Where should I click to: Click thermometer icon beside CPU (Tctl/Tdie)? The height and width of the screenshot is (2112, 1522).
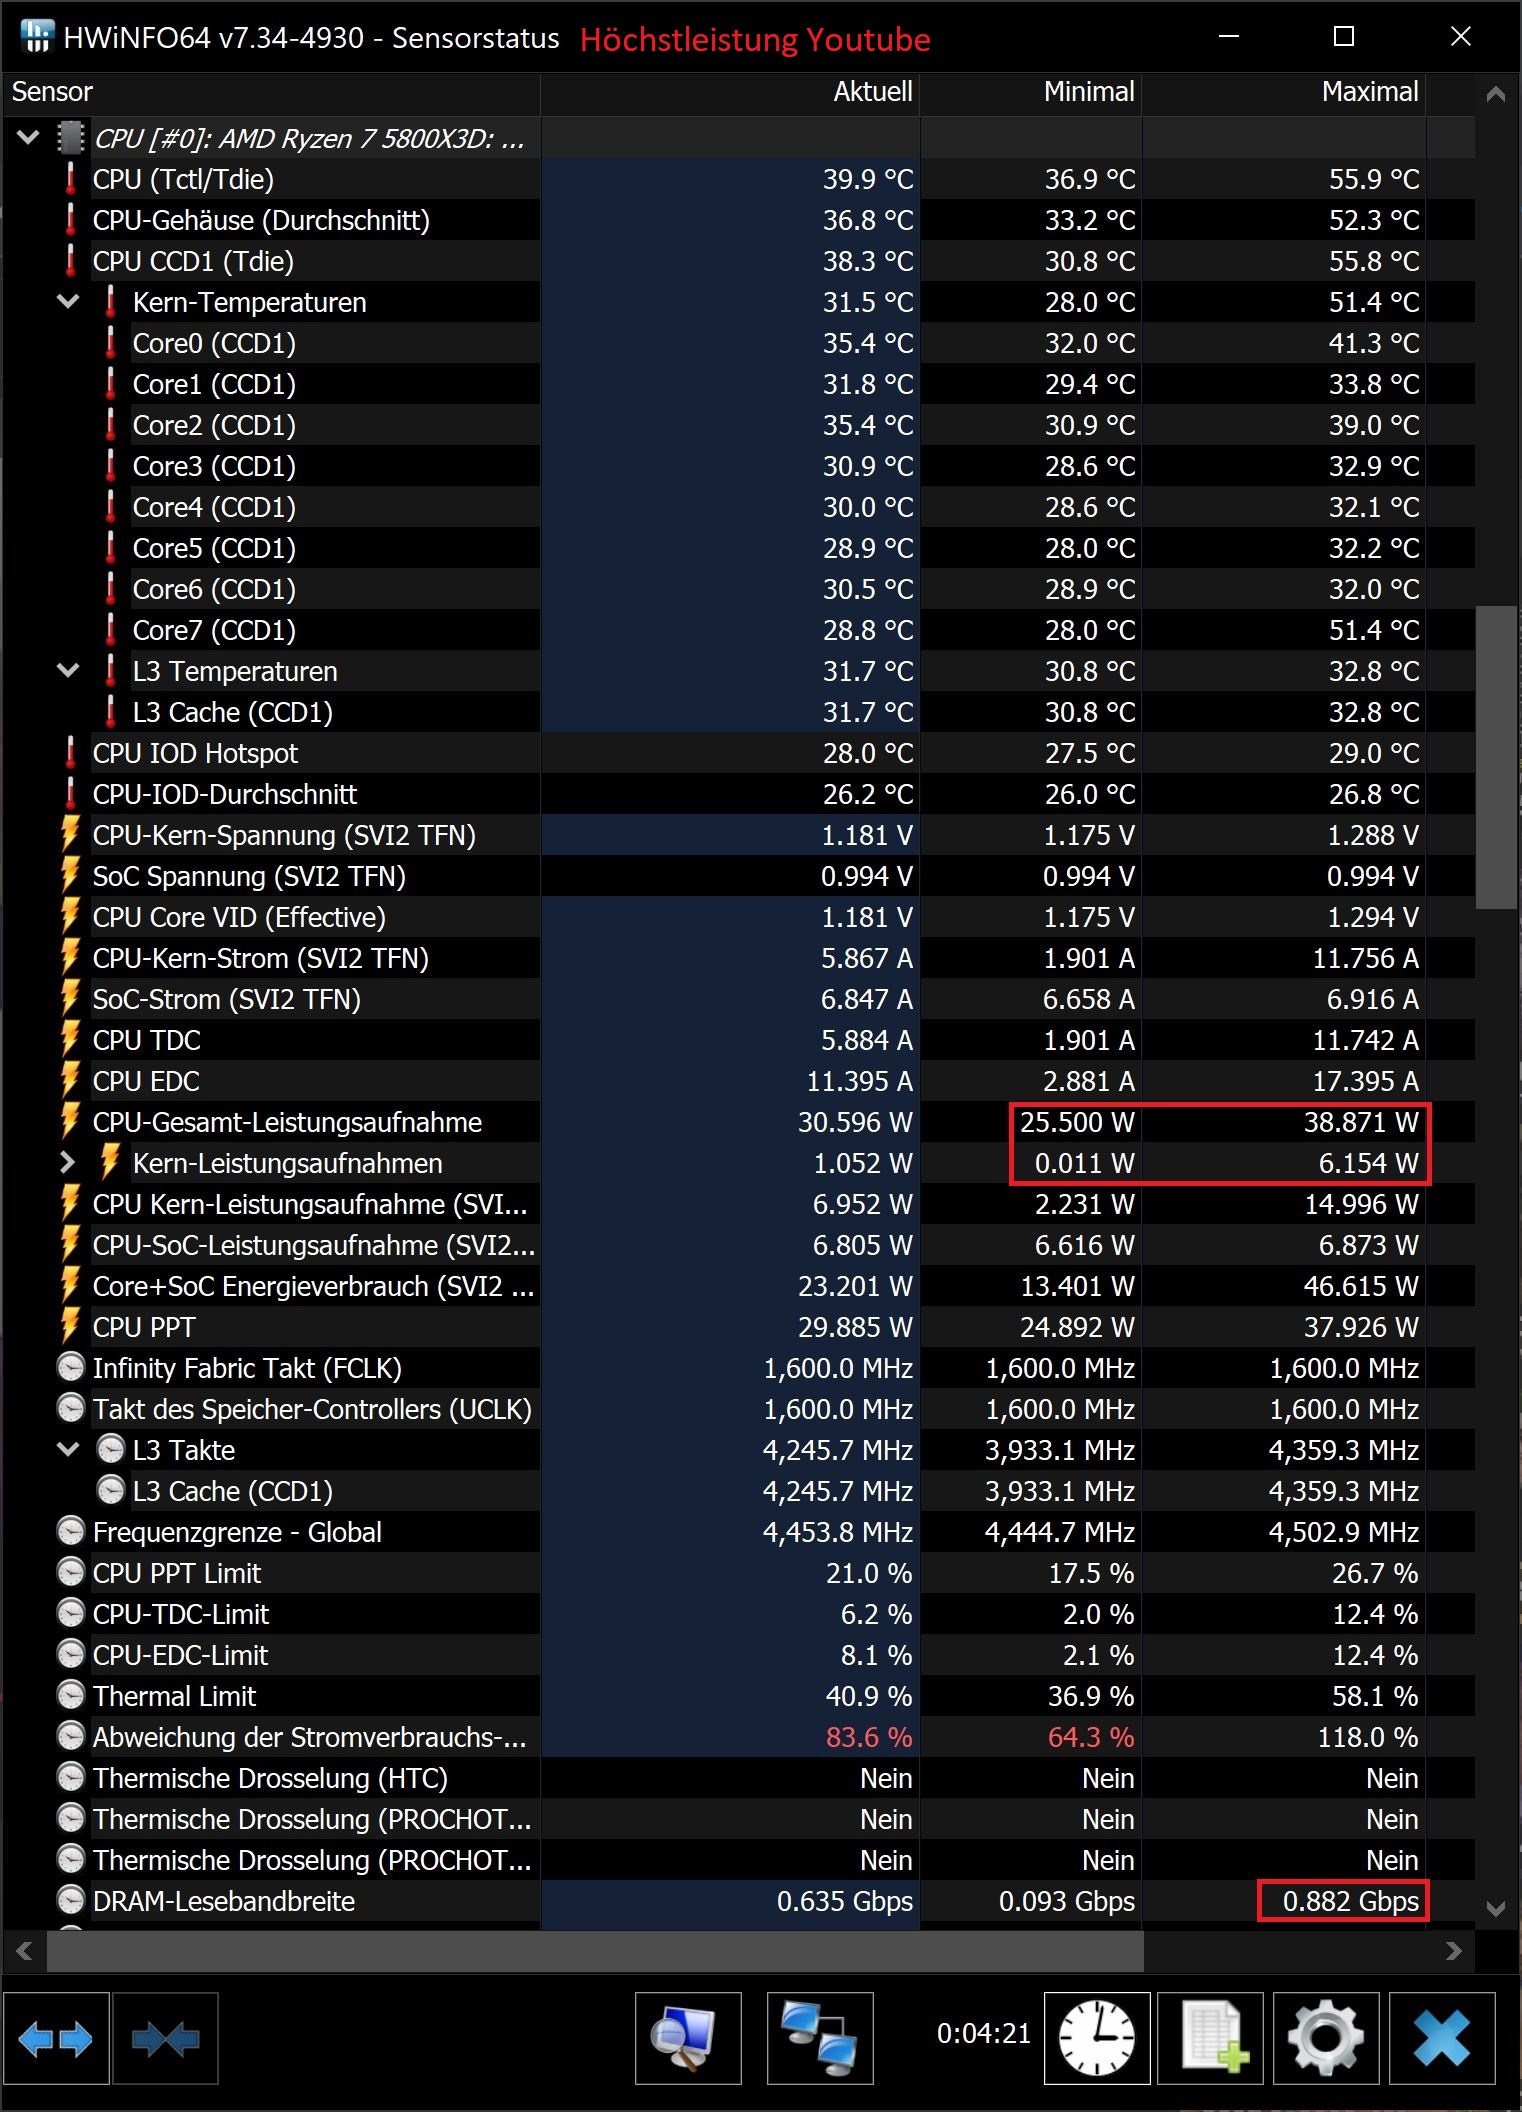pos(70,179)
